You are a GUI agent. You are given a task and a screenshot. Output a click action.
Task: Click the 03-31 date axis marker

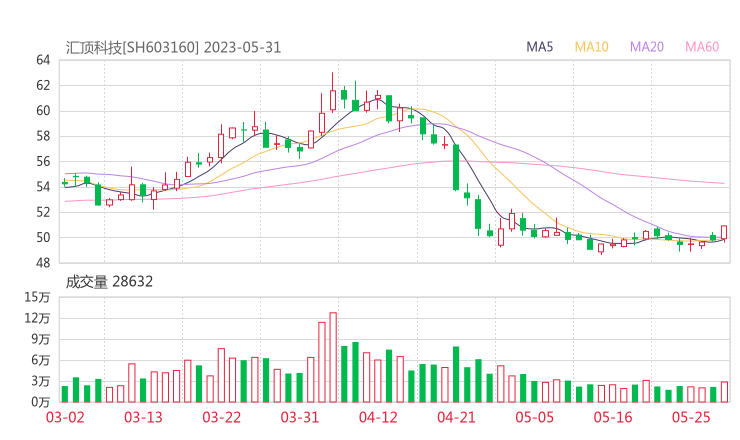(299, 417)
